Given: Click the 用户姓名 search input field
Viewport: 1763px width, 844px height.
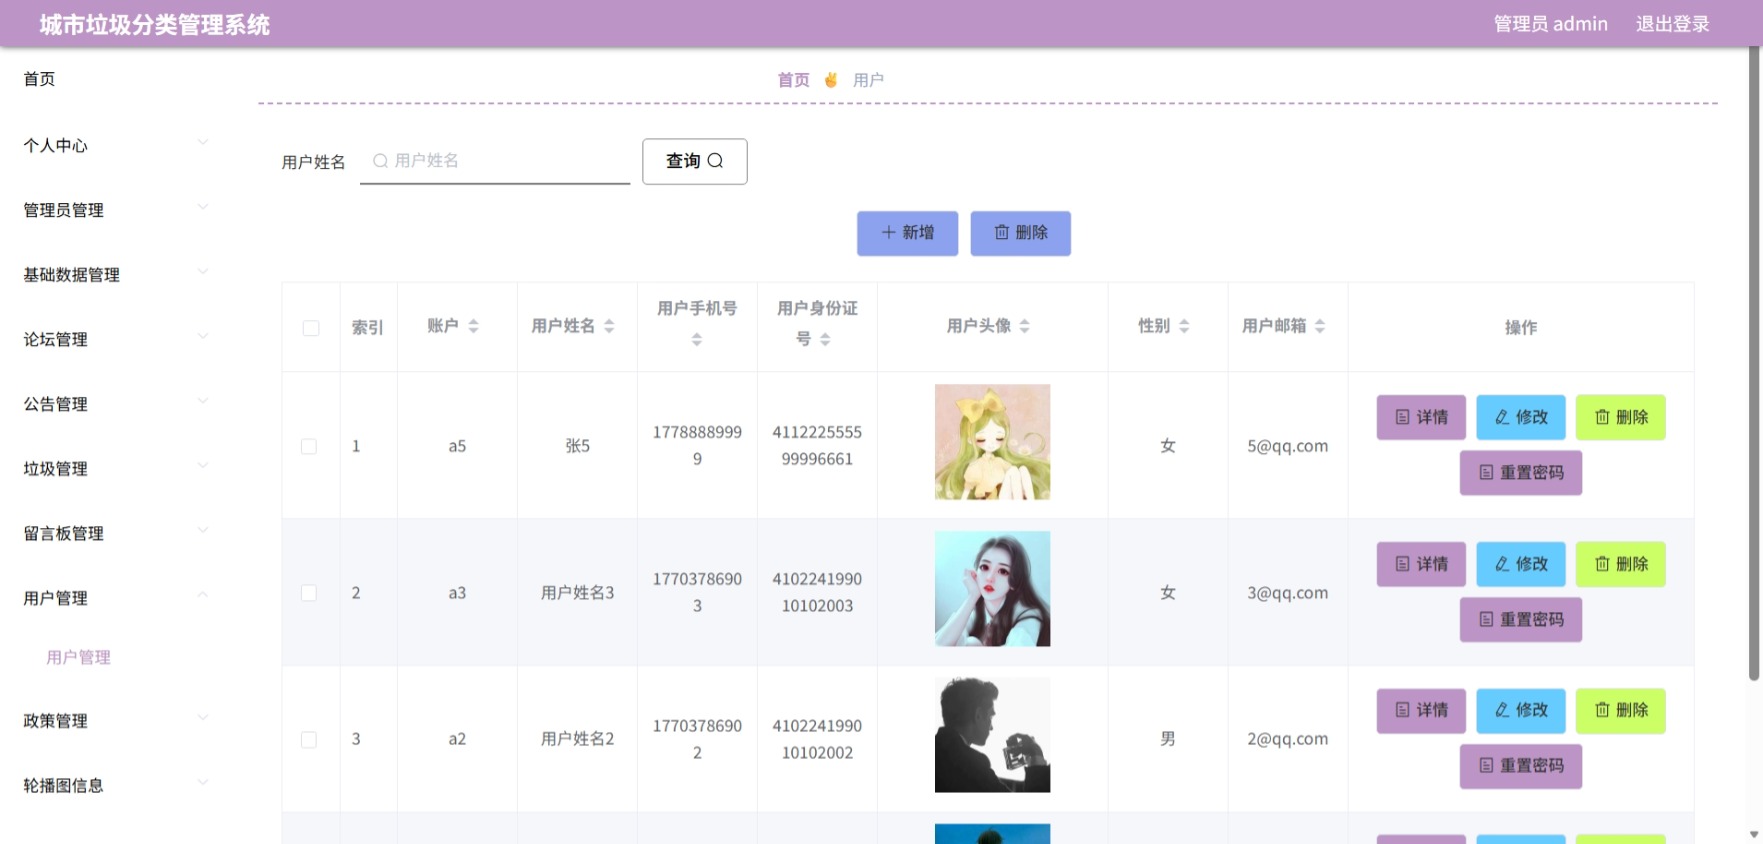Looking at the screenshot, I should 495,161.
